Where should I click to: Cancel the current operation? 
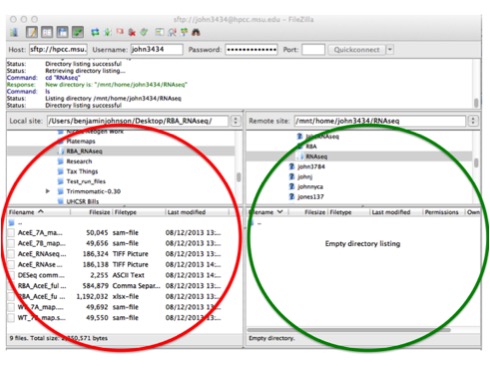[x=120, y=32]
